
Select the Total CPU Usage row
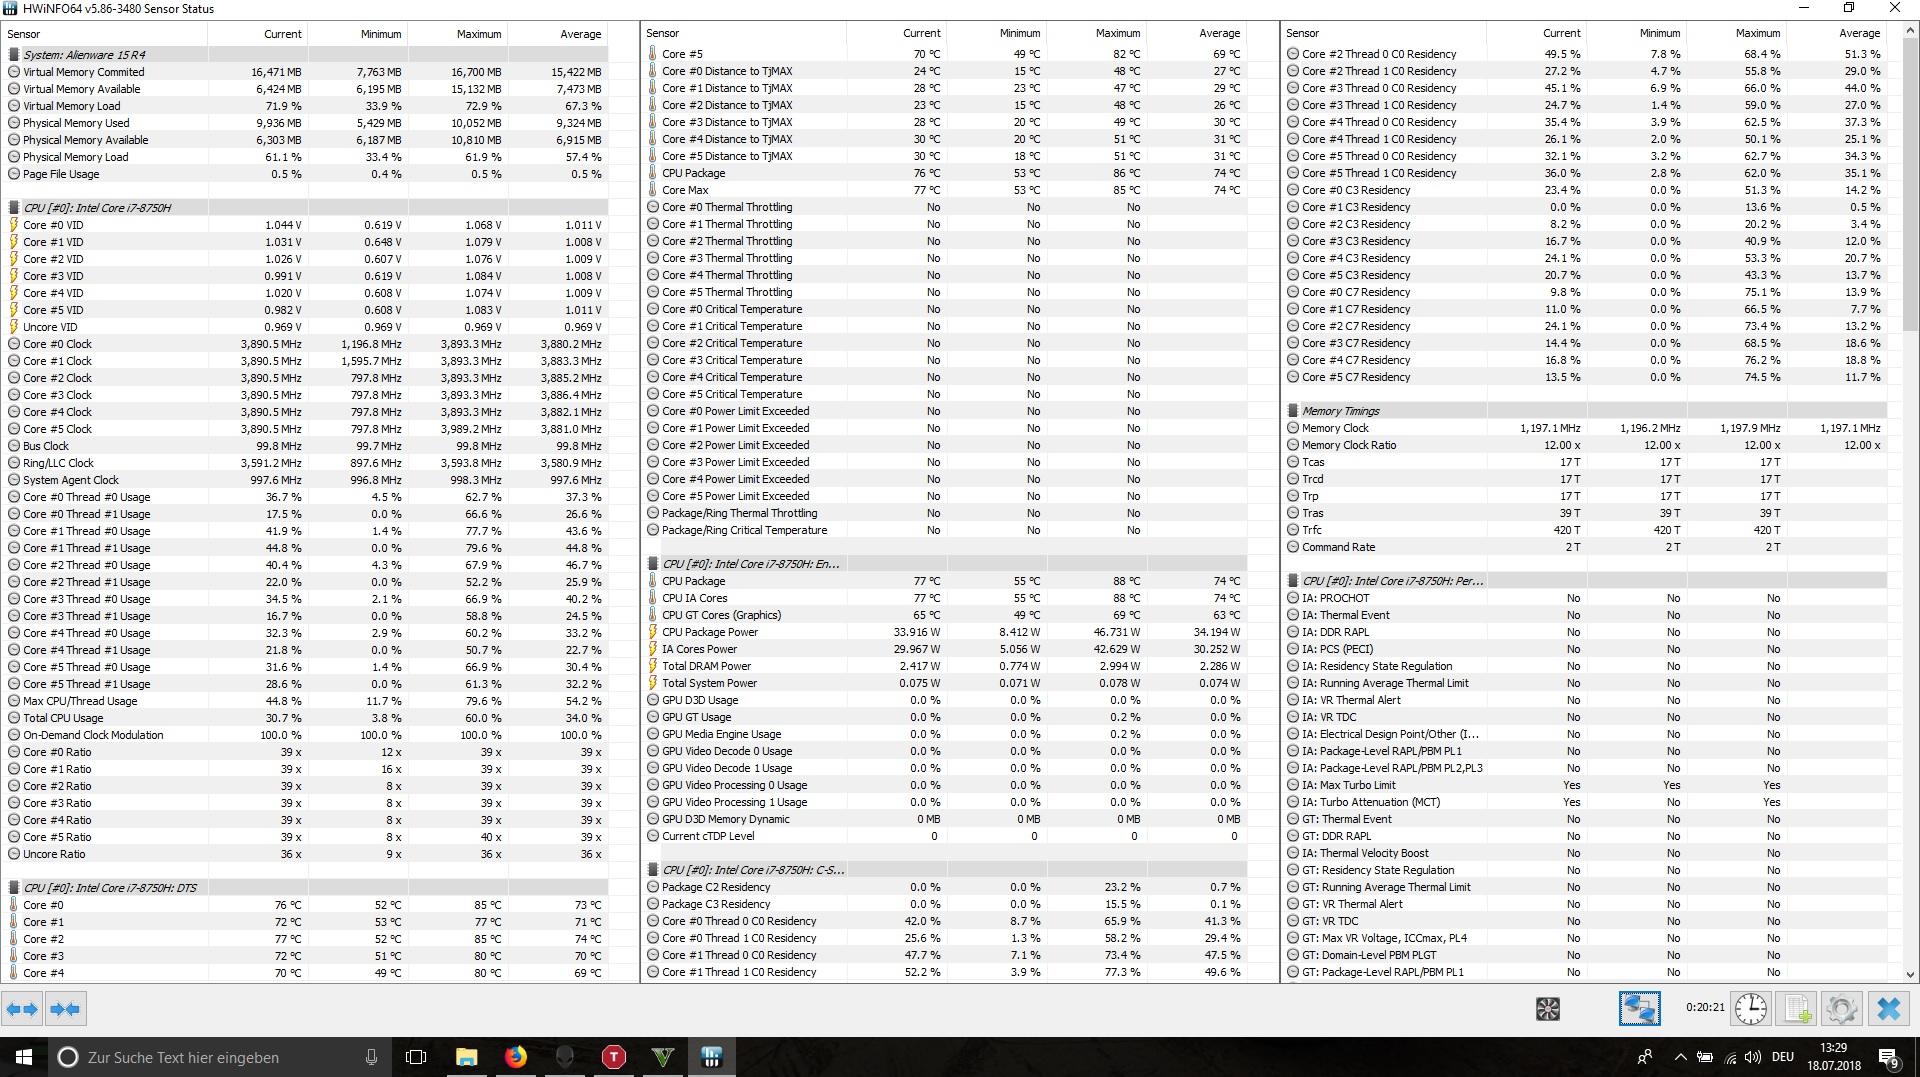[x=304, y=718]
